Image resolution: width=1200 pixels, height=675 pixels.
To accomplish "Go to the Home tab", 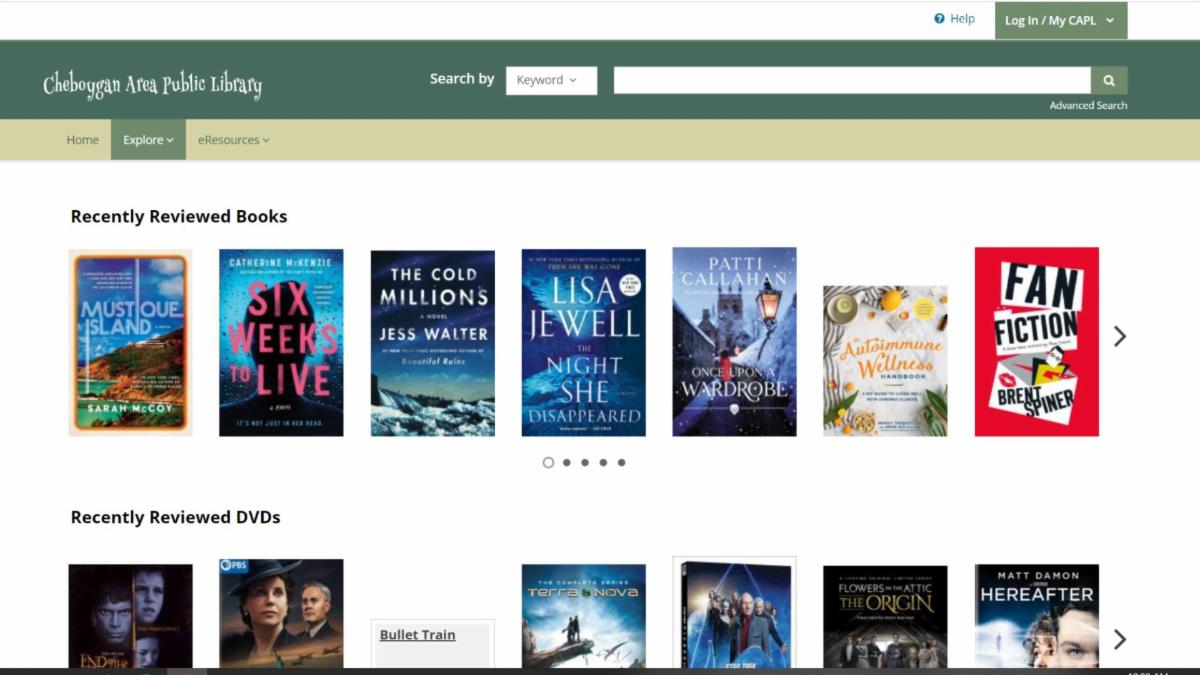I will tap(82, 140).
